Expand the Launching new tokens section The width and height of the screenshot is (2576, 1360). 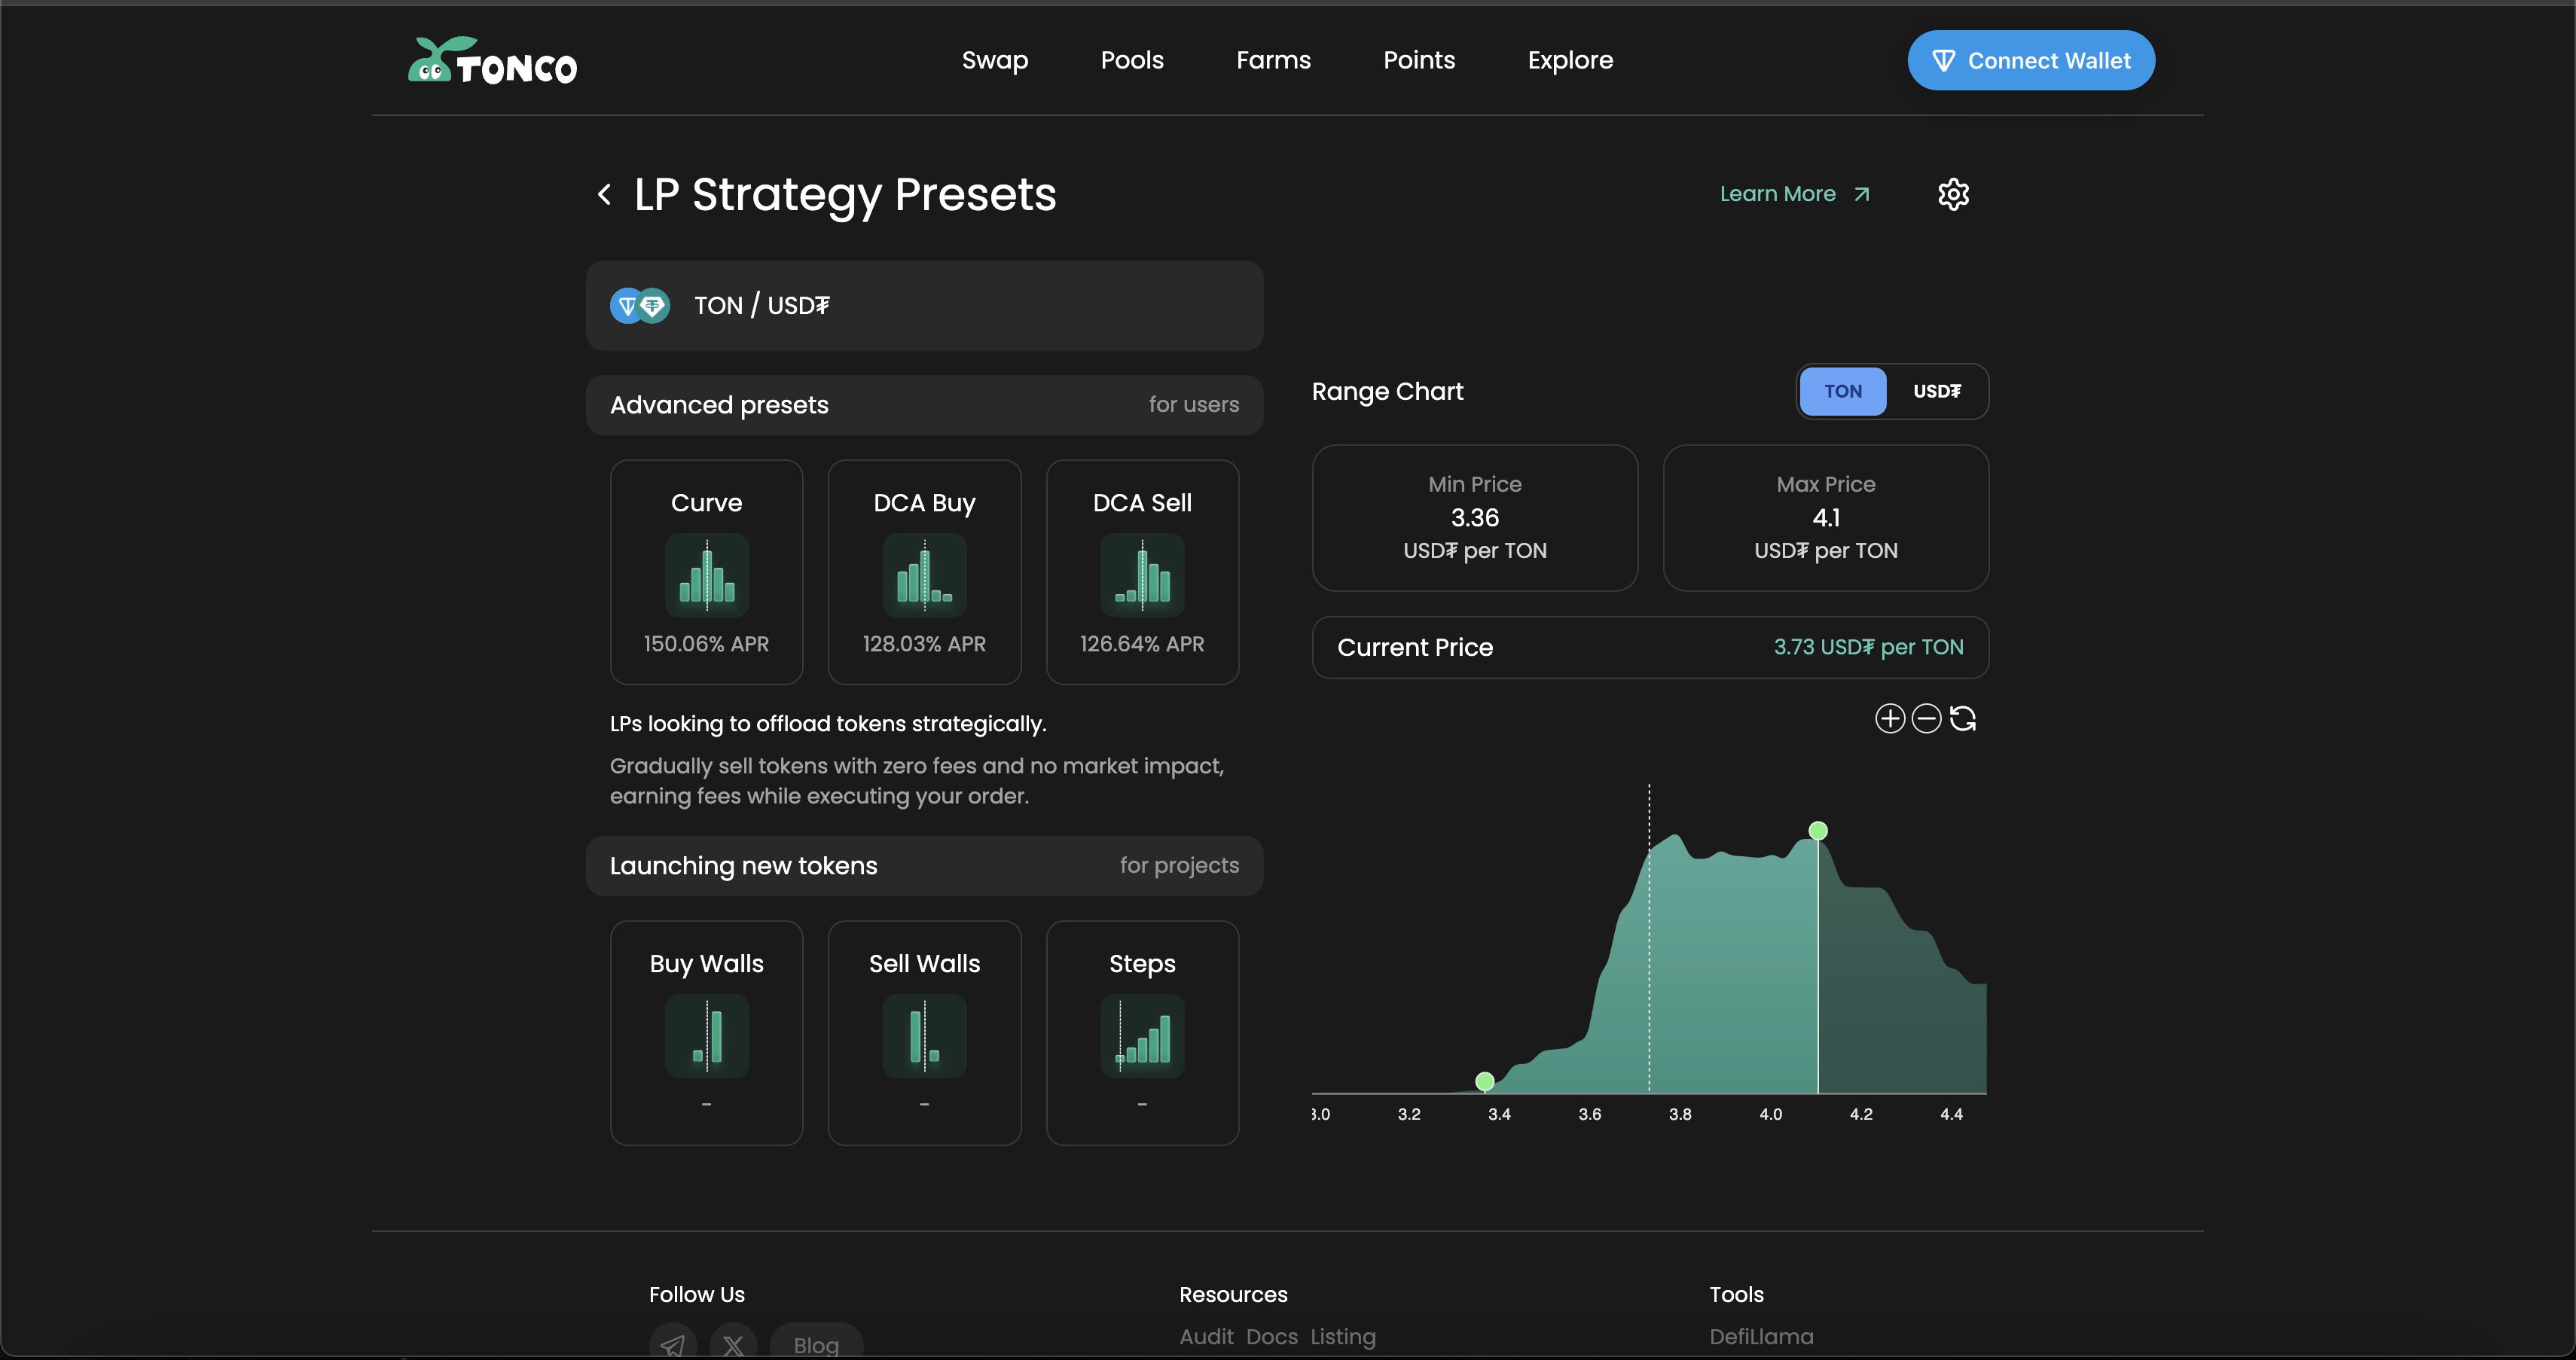924,866
